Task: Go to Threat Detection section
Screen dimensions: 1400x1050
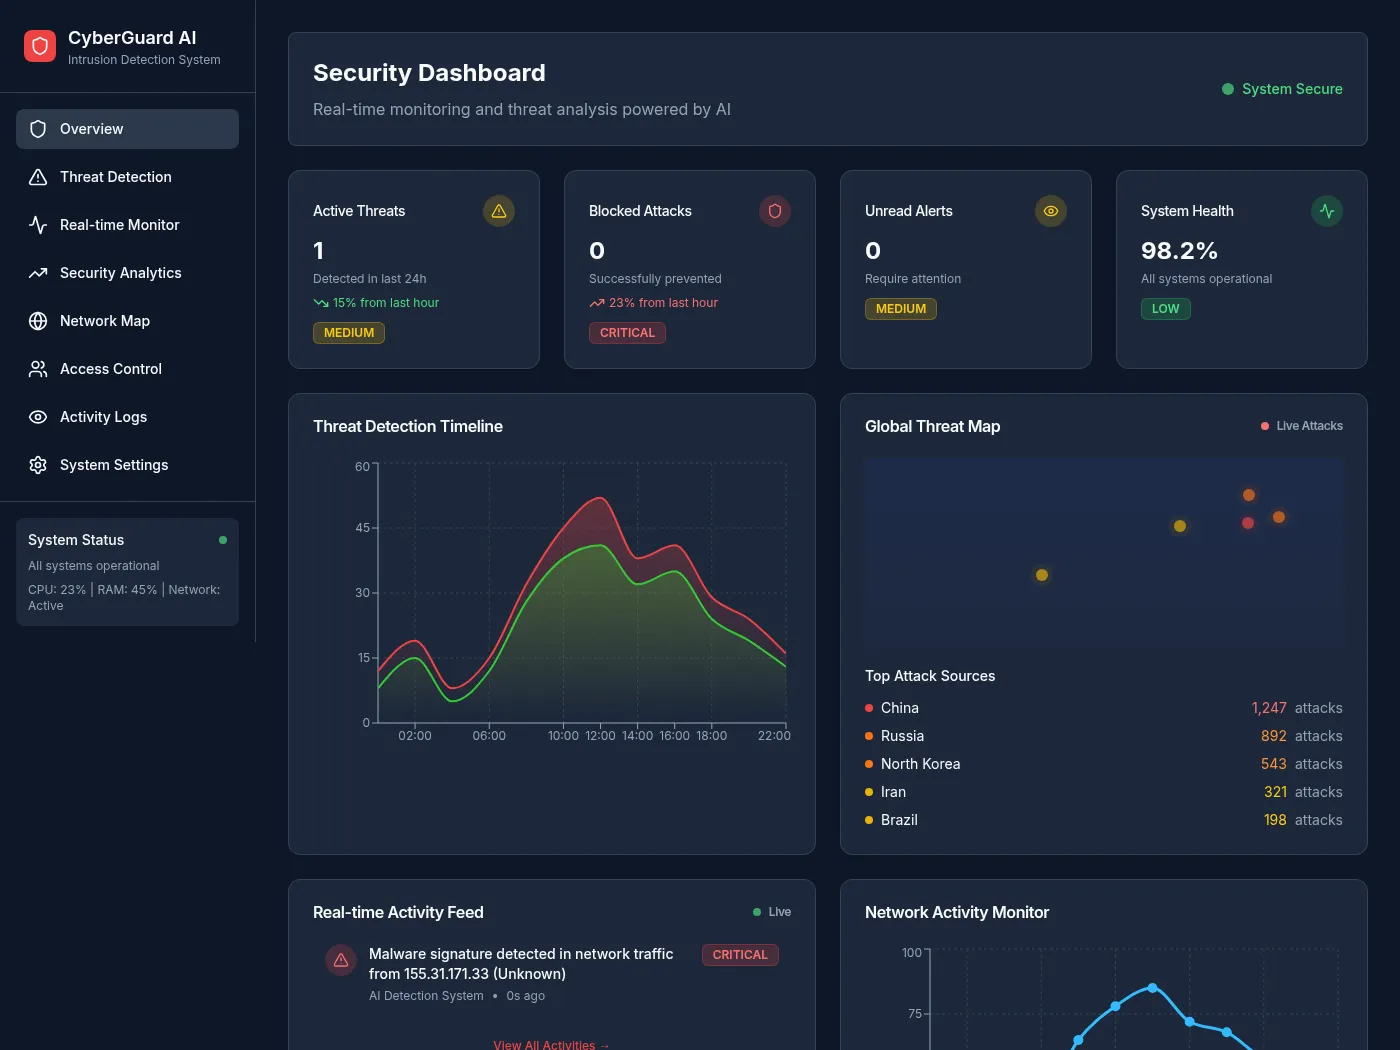Action: pos(127,177)
